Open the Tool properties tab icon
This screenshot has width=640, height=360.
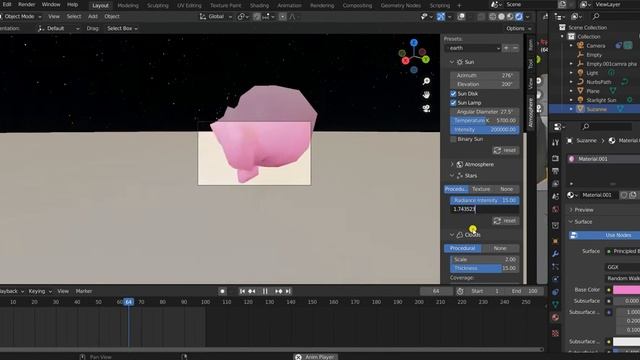555,142
